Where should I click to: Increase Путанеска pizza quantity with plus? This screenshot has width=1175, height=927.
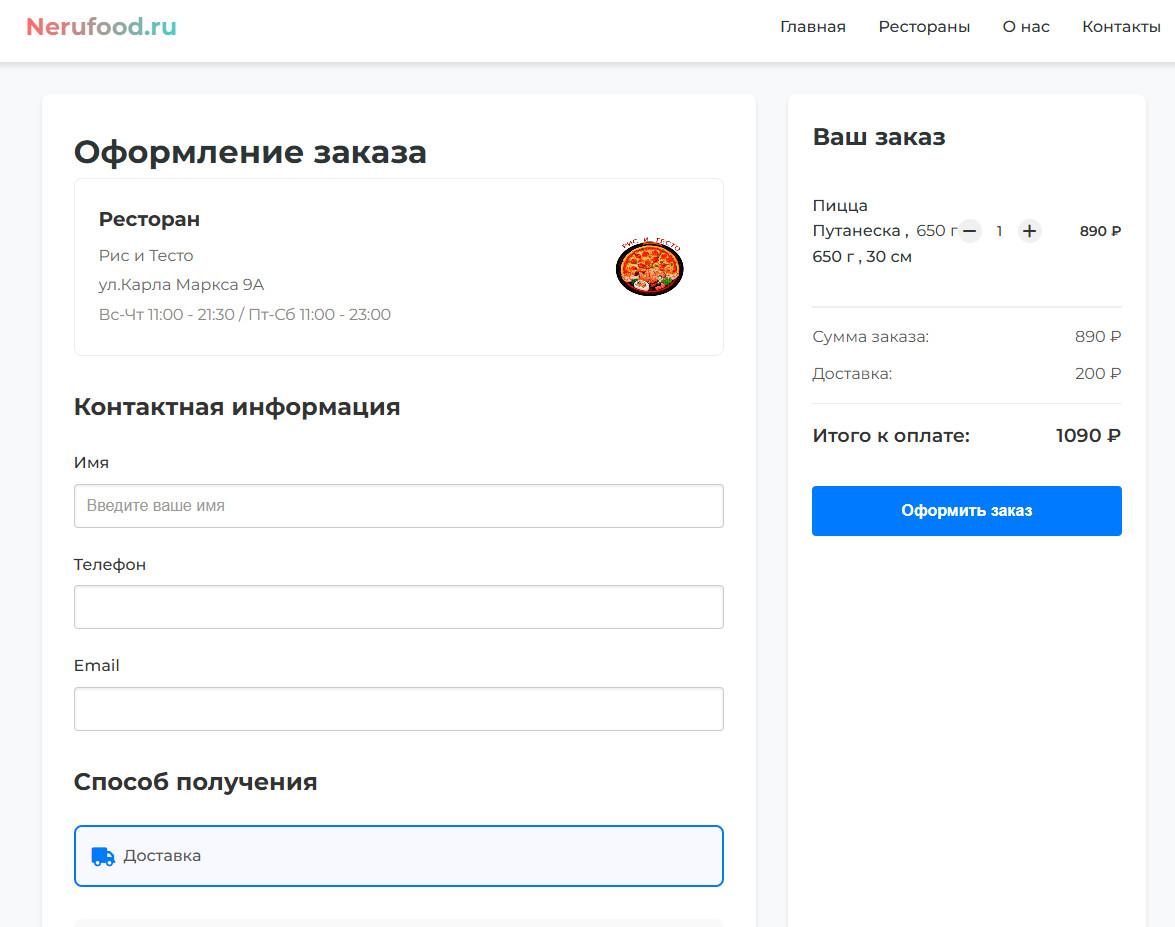coord(1030,231)
